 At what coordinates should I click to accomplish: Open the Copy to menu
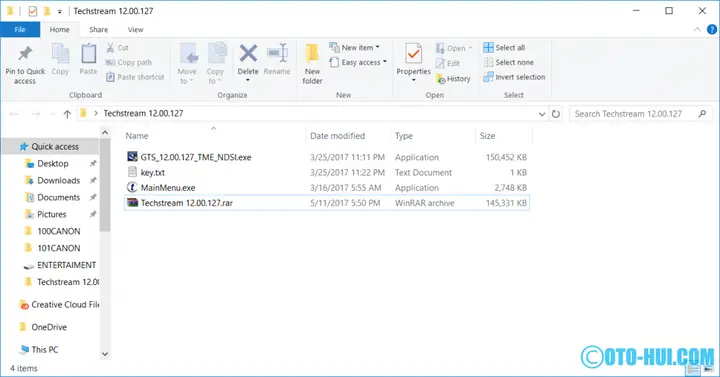pos(215,64)
